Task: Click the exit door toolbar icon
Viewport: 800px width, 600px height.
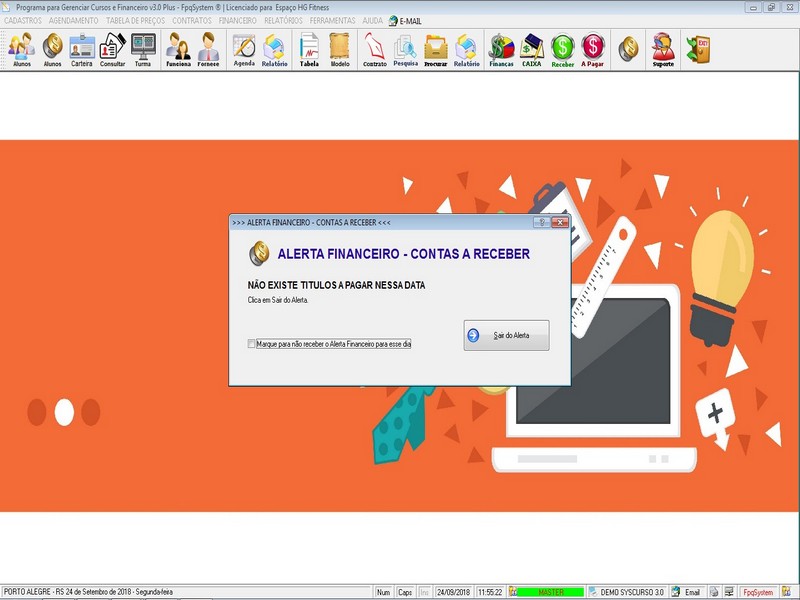Action: tap(697, 49)
